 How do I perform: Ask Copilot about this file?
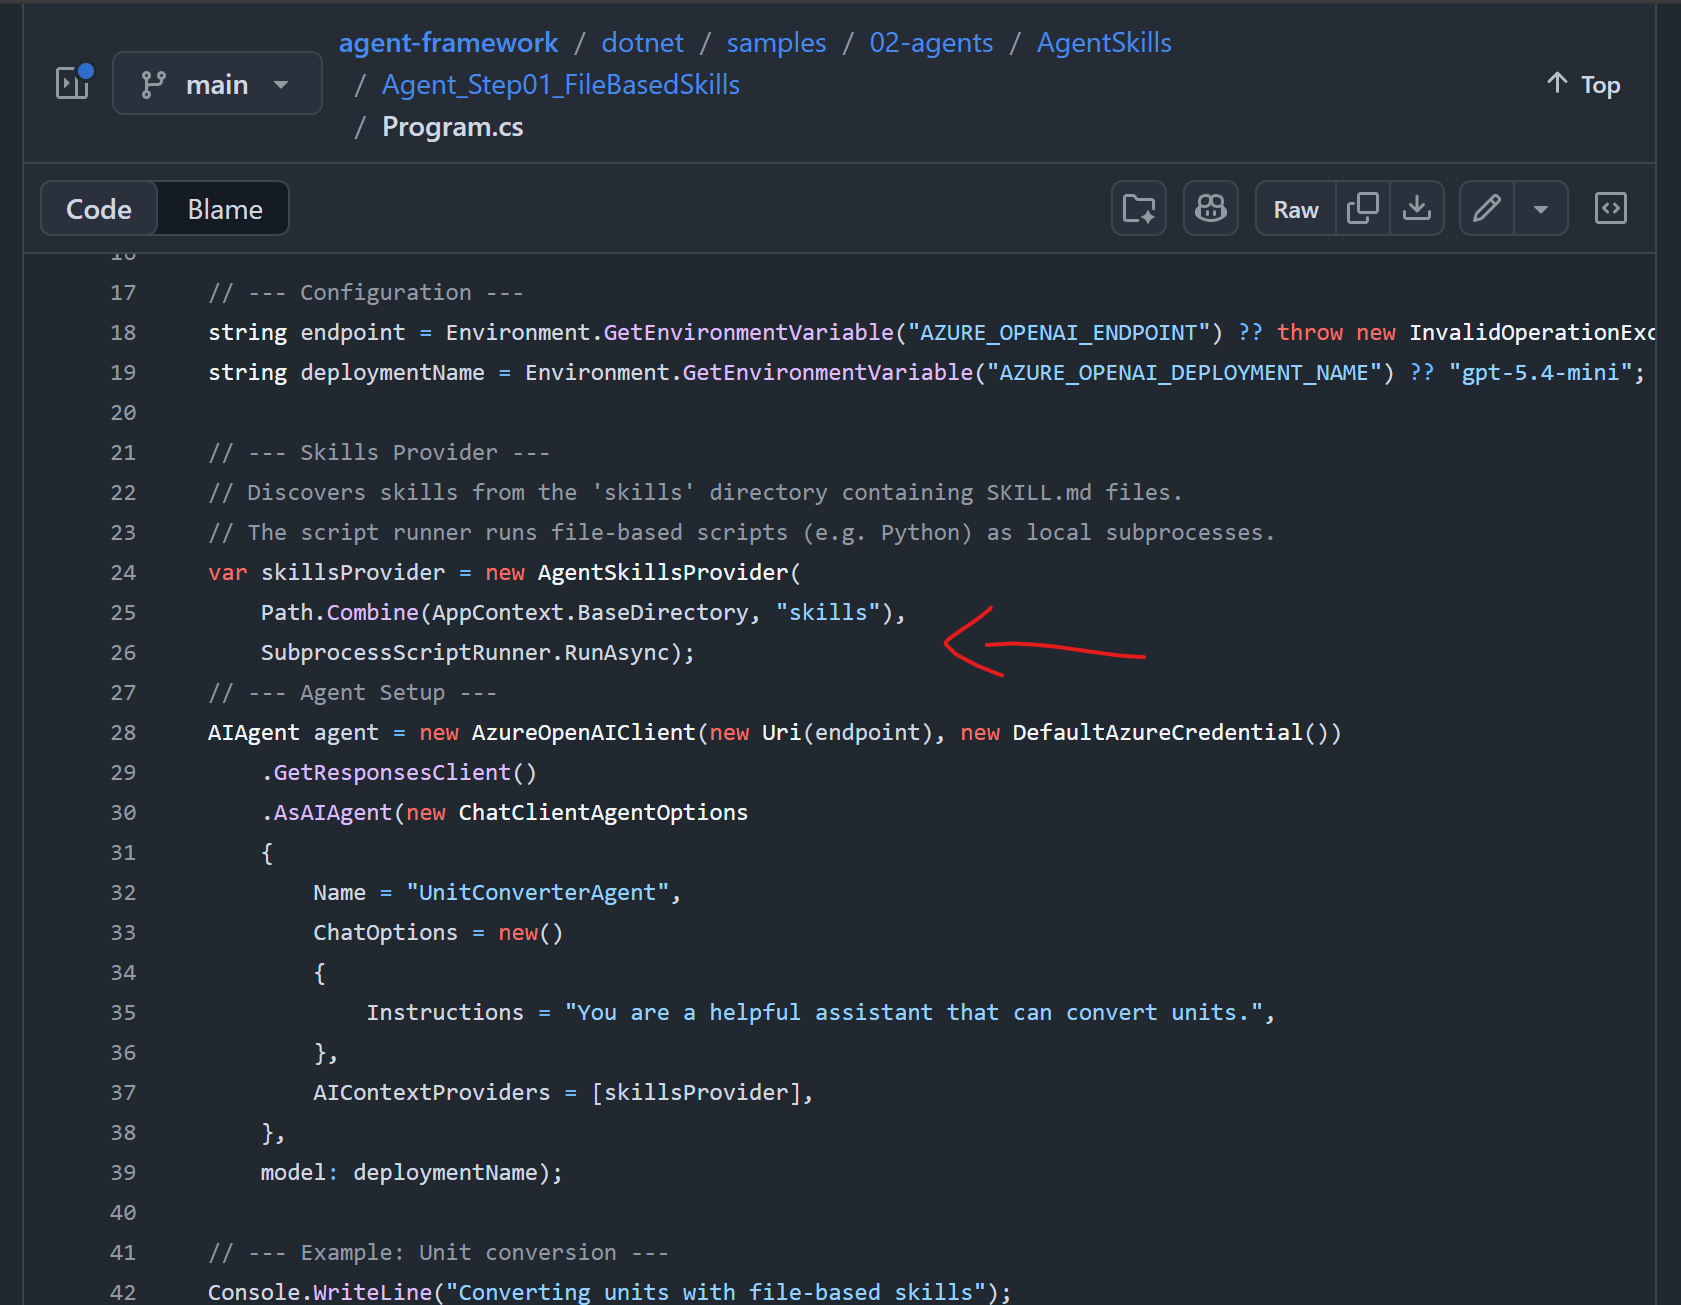pos(1211,208)
